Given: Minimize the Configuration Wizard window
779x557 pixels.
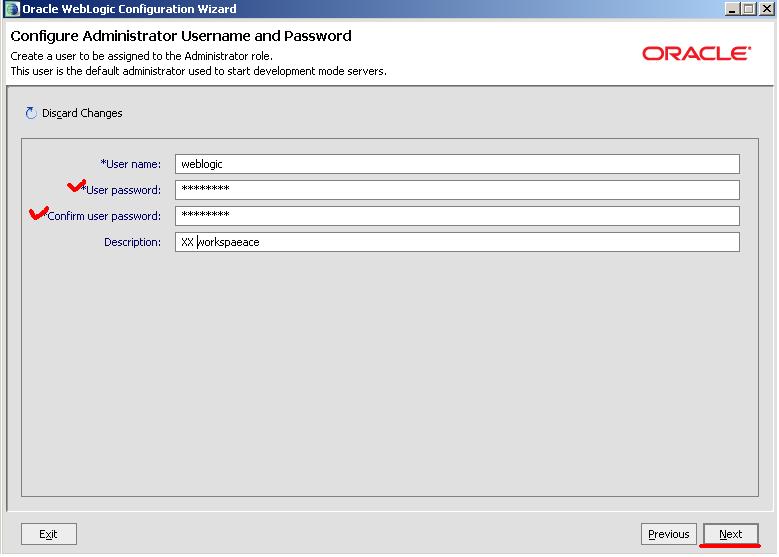Looking at the screenshot, I should click(x=732, y=9).
